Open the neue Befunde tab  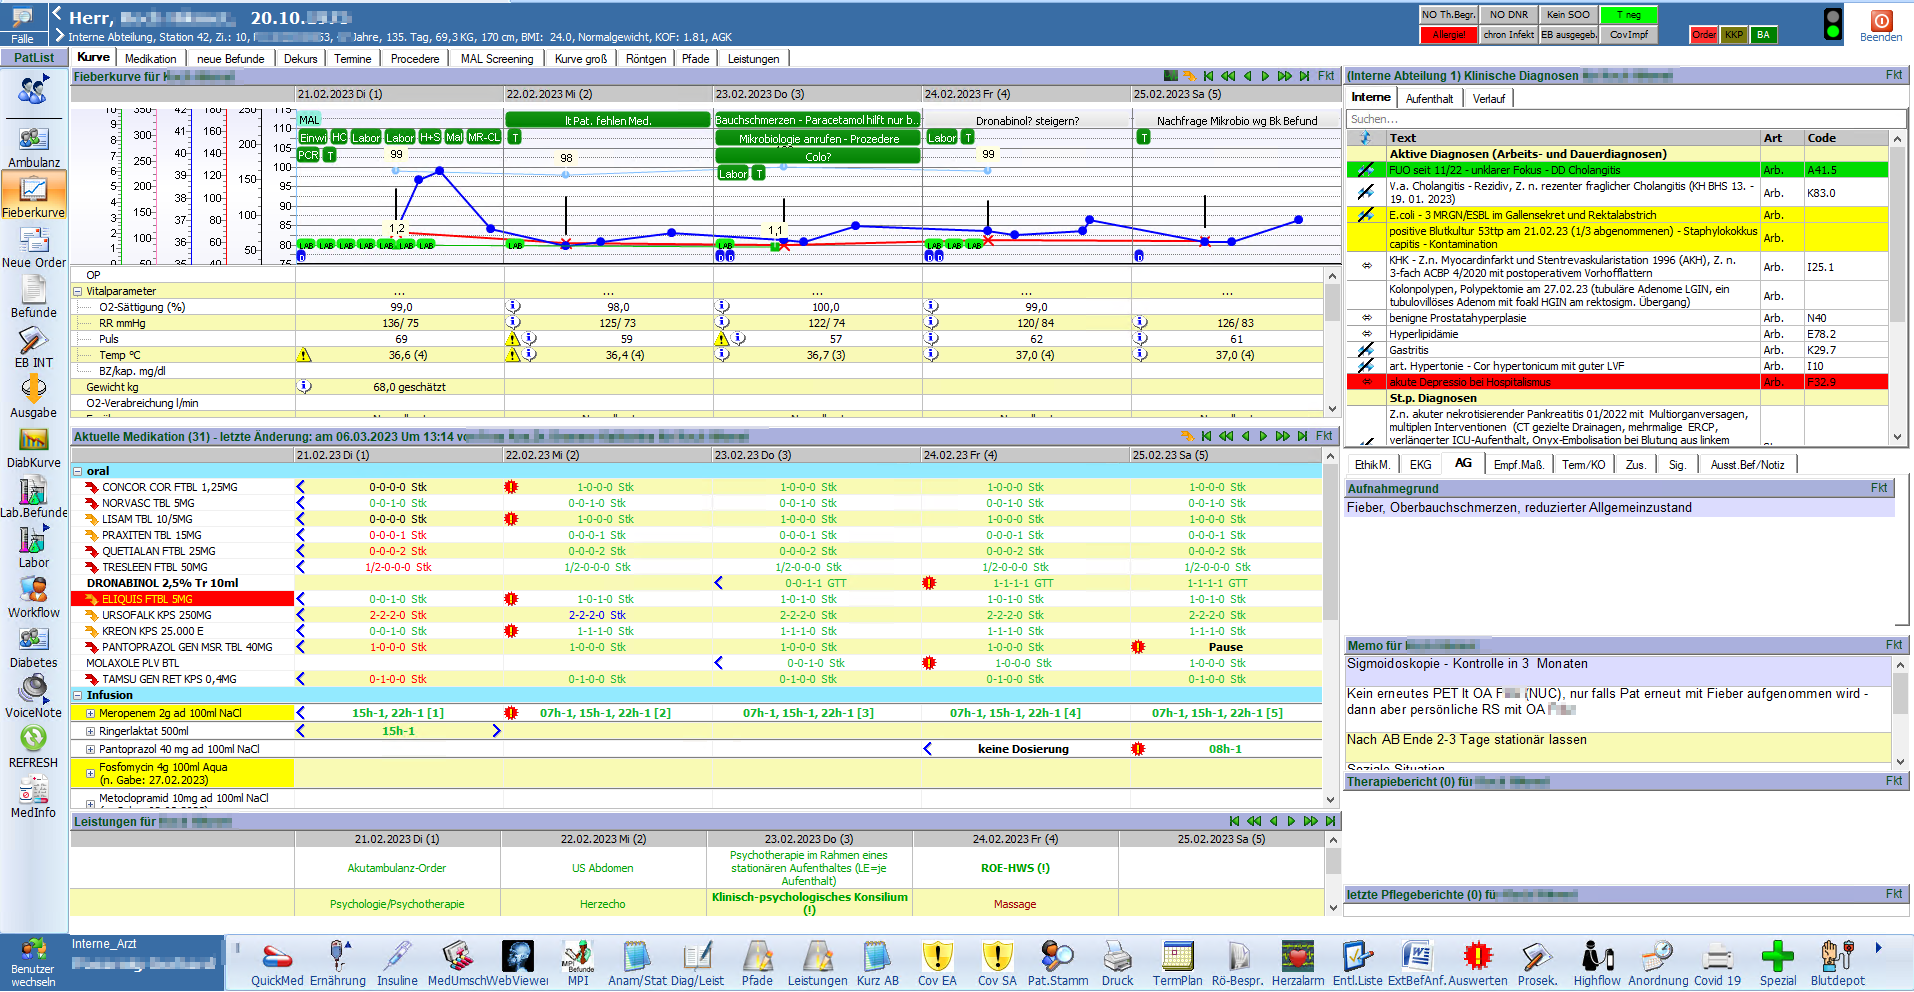pos(231,59)
